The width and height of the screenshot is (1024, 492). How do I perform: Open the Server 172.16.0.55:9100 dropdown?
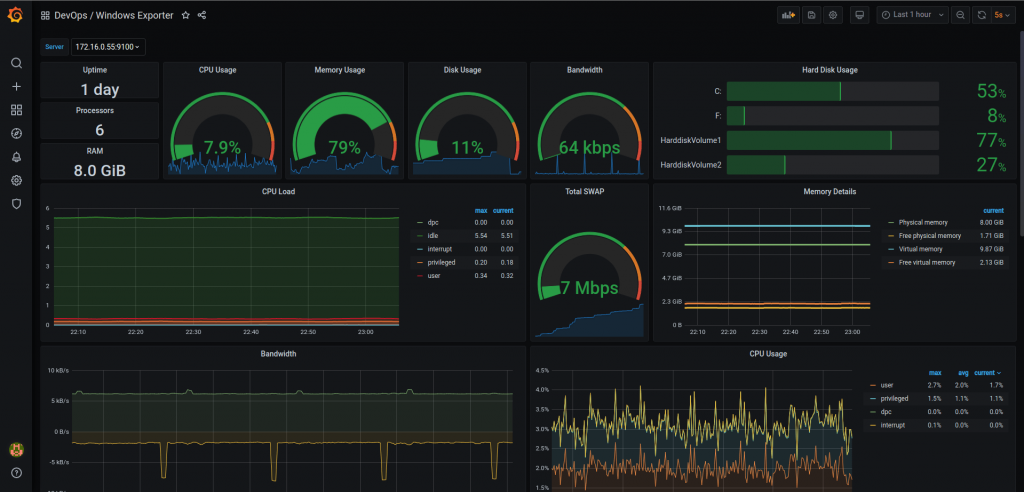[x=108, y=47]
